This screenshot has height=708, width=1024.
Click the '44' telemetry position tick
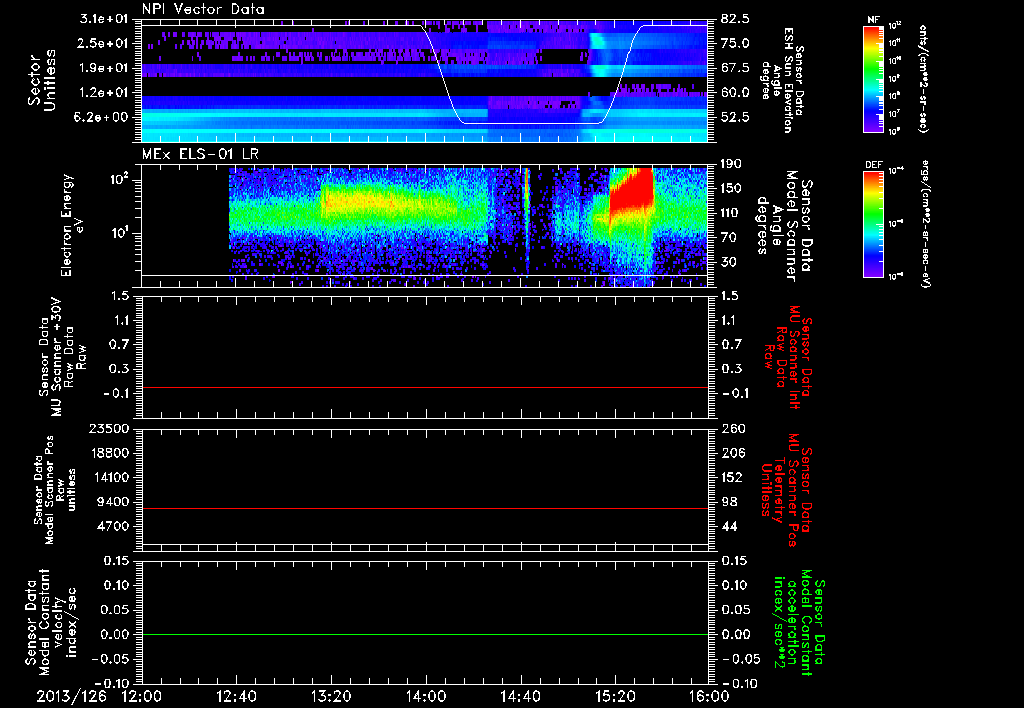728,526
